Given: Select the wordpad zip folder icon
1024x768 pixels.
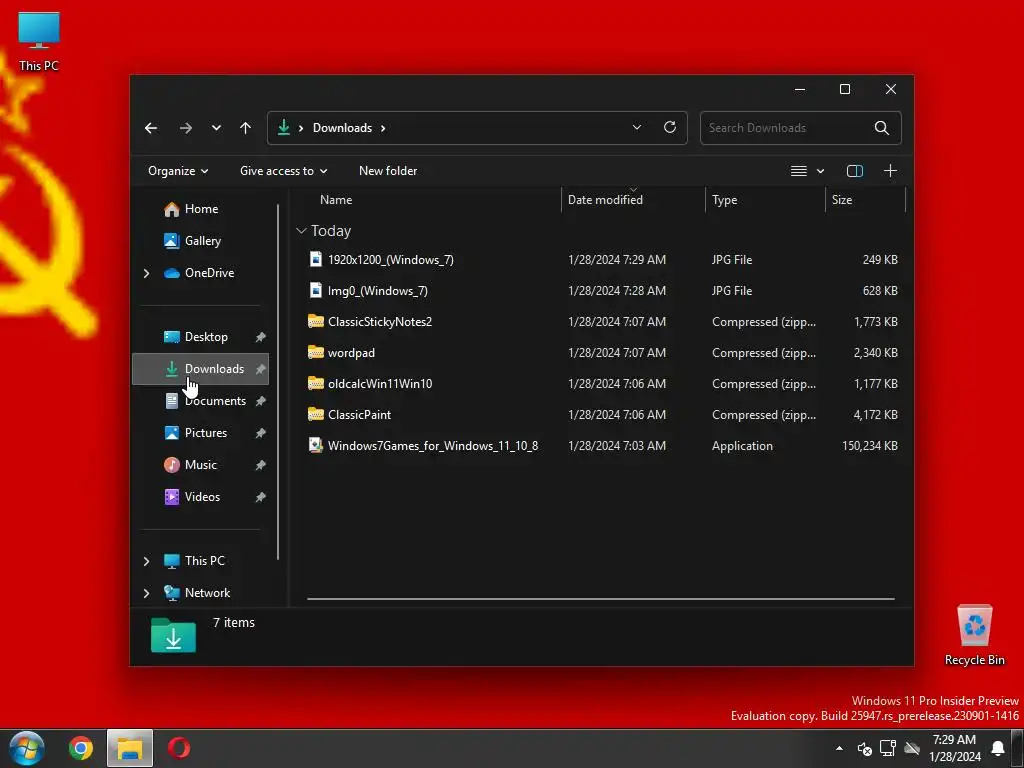Looking at the screenshot, I should [x=315, y=353].
